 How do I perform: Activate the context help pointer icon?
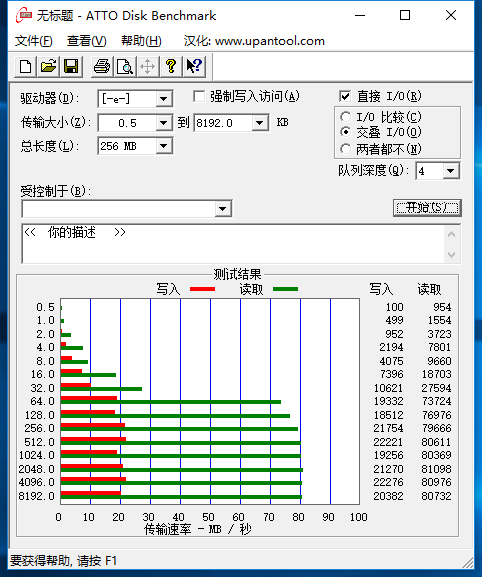pos(194,67)
